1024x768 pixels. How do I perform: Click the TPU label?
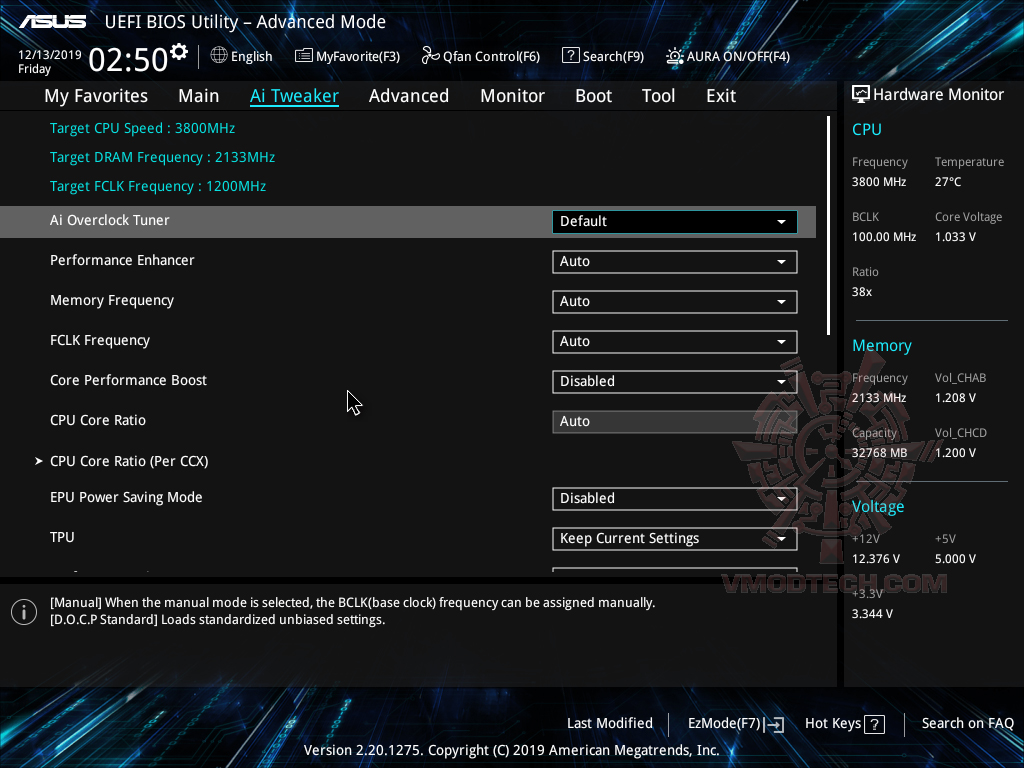pos(62,537)
